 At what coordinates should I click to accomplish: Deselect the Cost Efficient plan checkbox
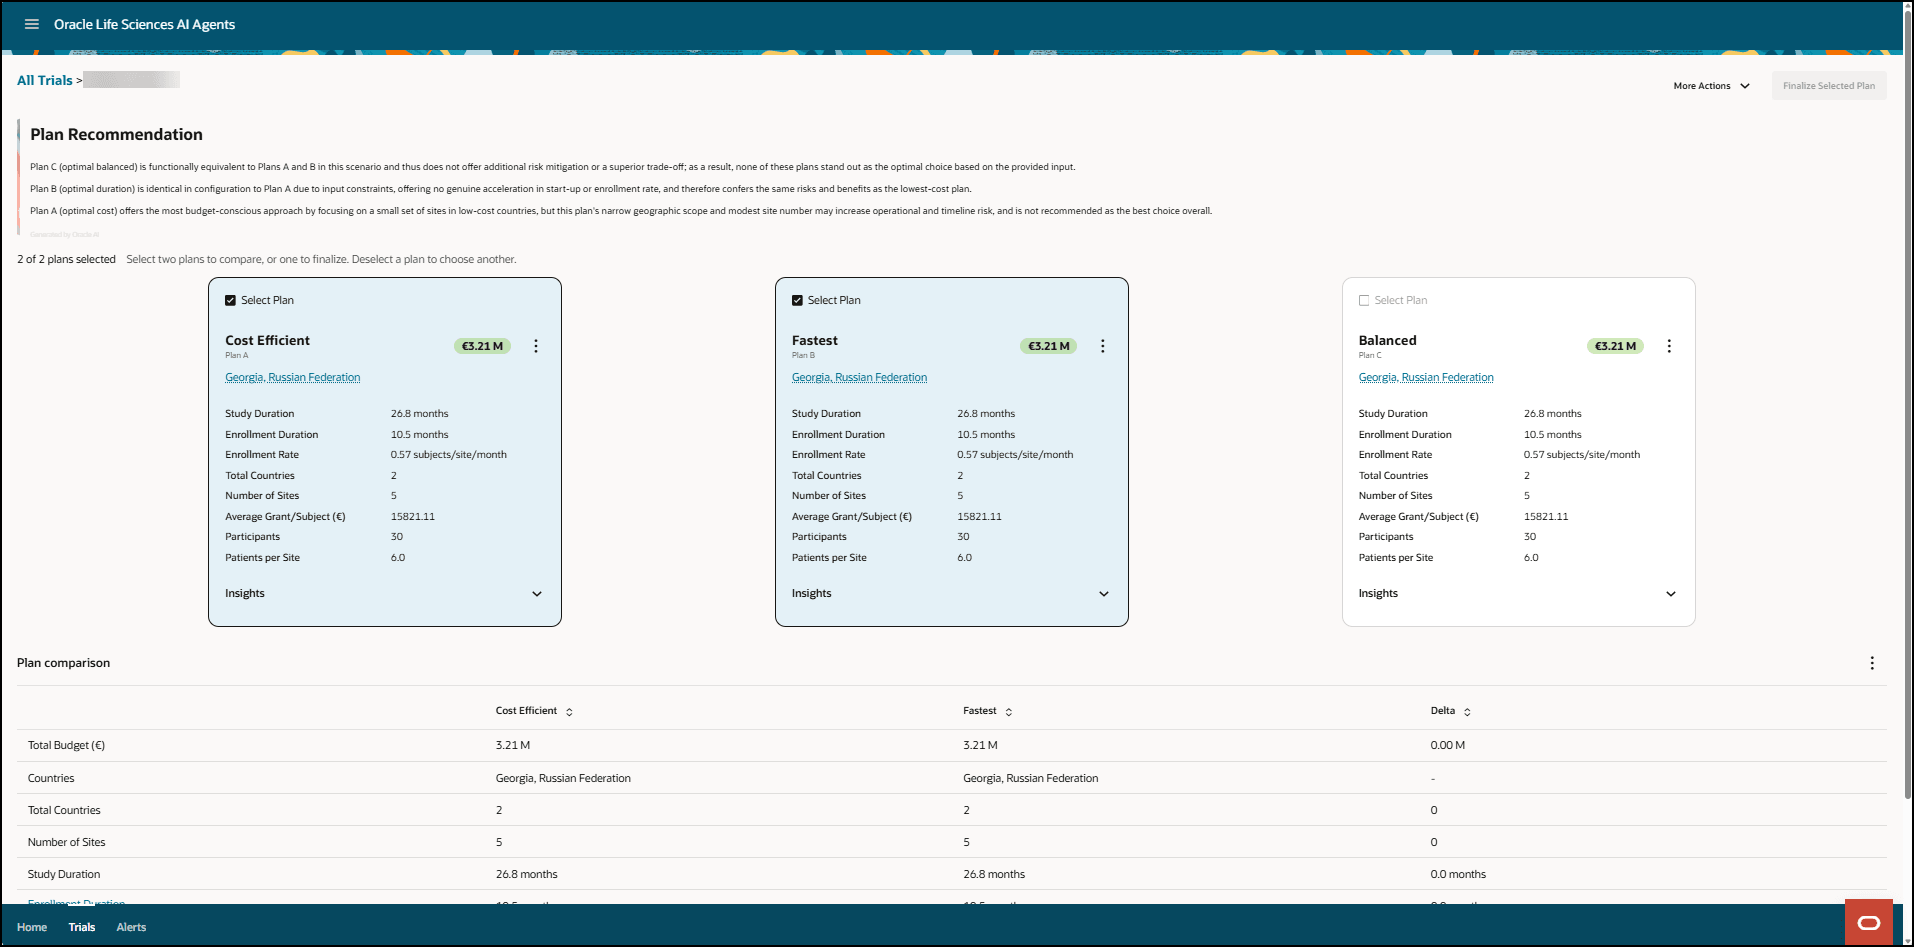click(231, 300)
